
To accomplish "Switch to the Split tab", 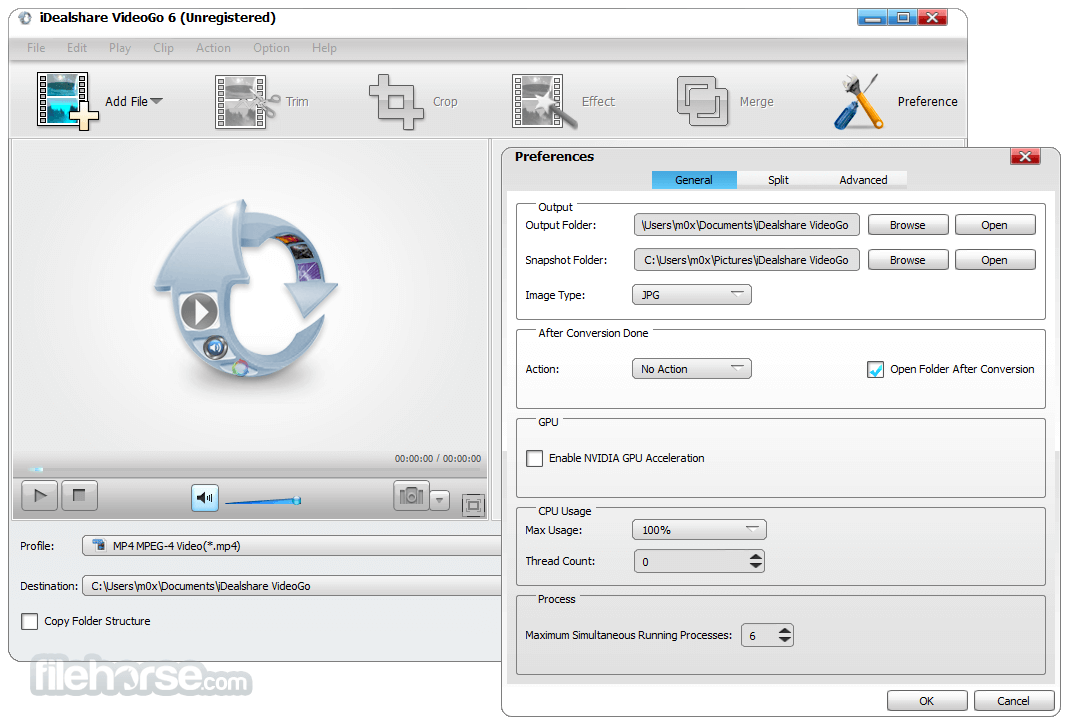I will tap(779, 180).
